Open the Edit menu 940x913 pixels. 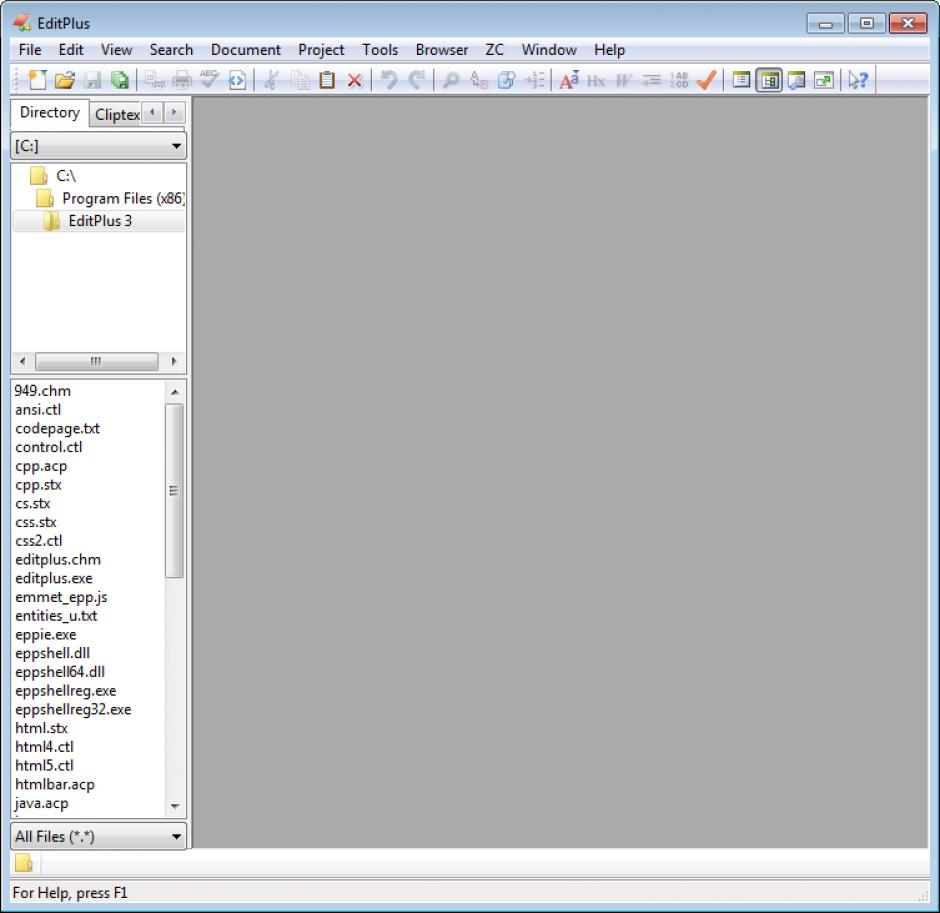71,50
